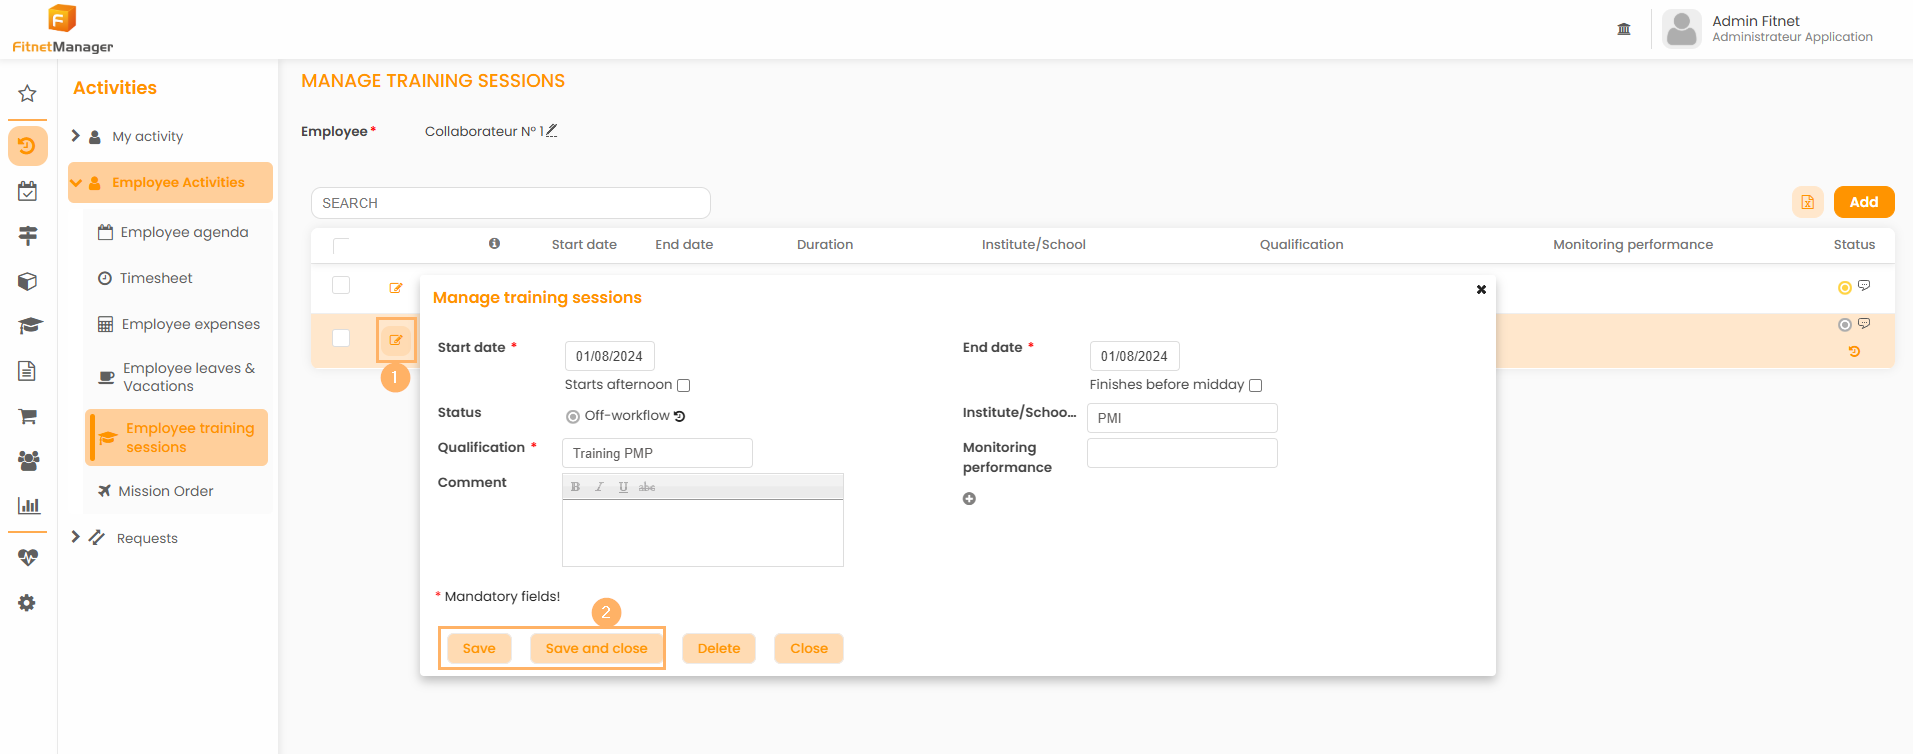This screenshot has height=754, width=1913.
Task: Click the favorites star icon in sidebar
Action: [27, 93]
